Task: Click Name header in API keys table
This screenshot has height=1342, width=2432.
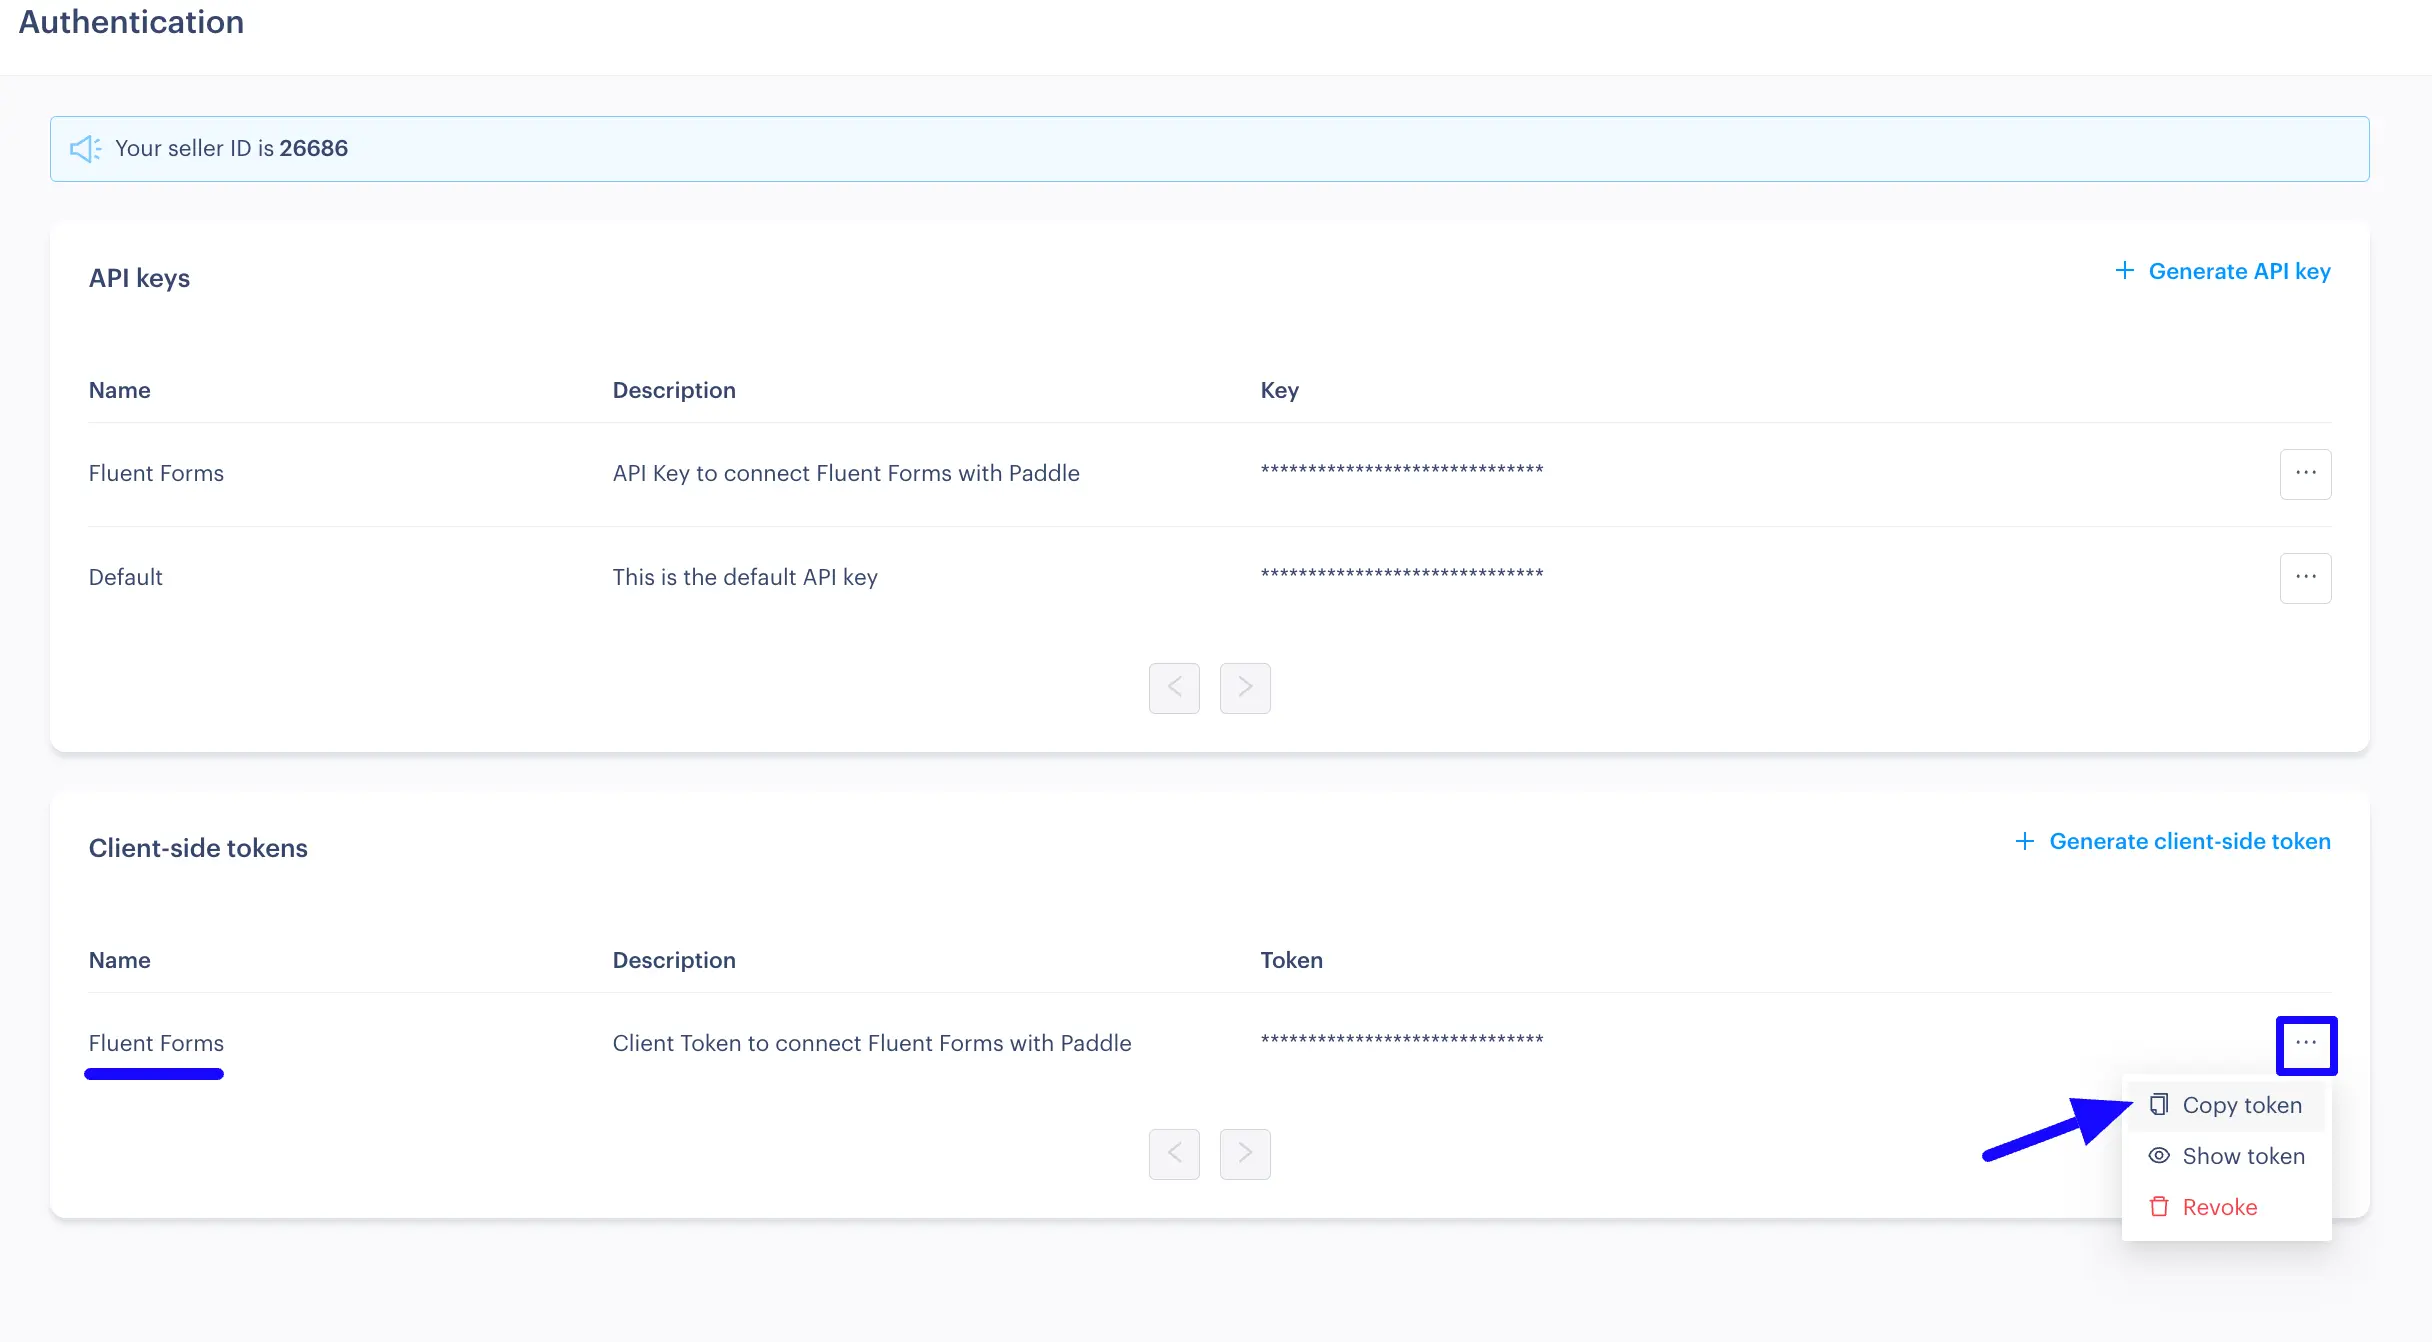Action: [x=120, y=390]
